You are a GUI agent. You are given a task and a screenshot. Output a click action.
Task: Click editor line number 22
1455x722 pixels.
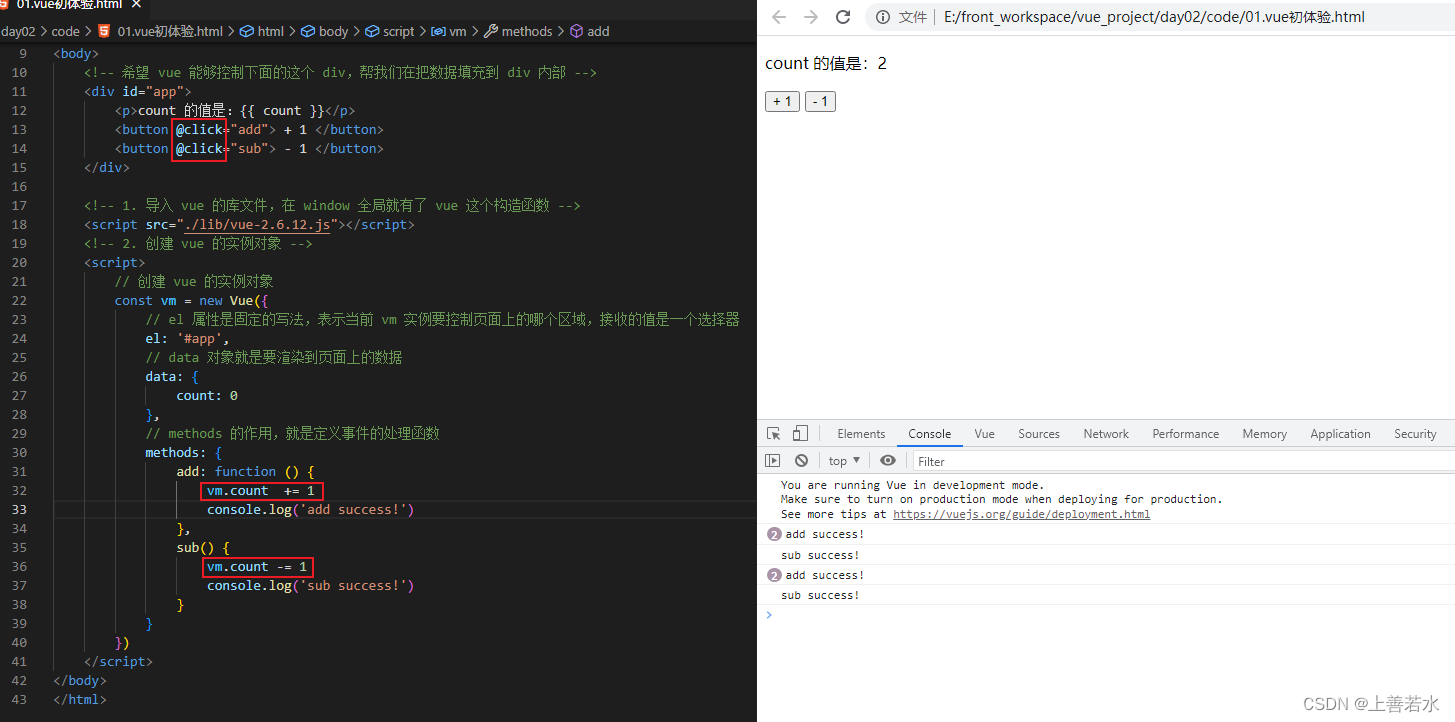pyautogui.click(x=19, y=300)
